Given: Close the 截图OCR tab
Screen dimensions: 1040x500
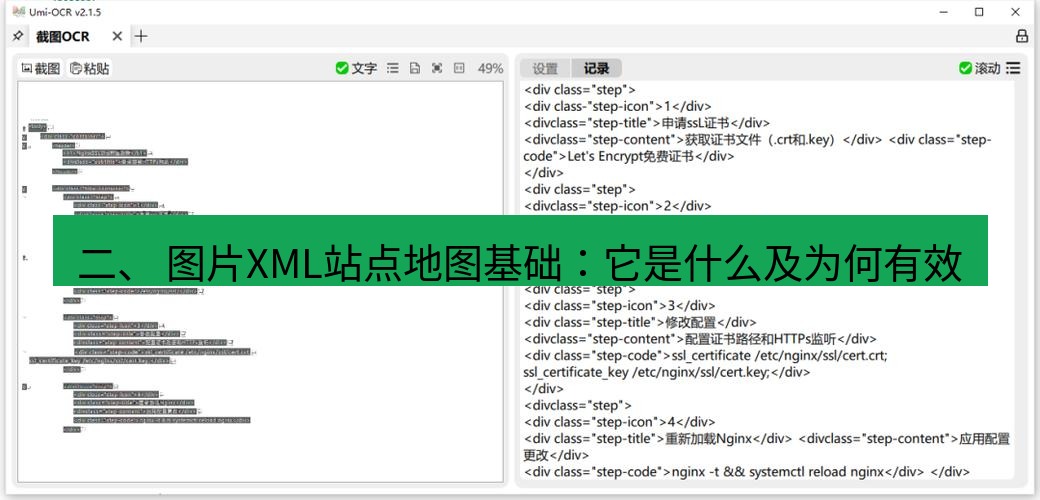Looking at the screenshot, I should 117,36.
